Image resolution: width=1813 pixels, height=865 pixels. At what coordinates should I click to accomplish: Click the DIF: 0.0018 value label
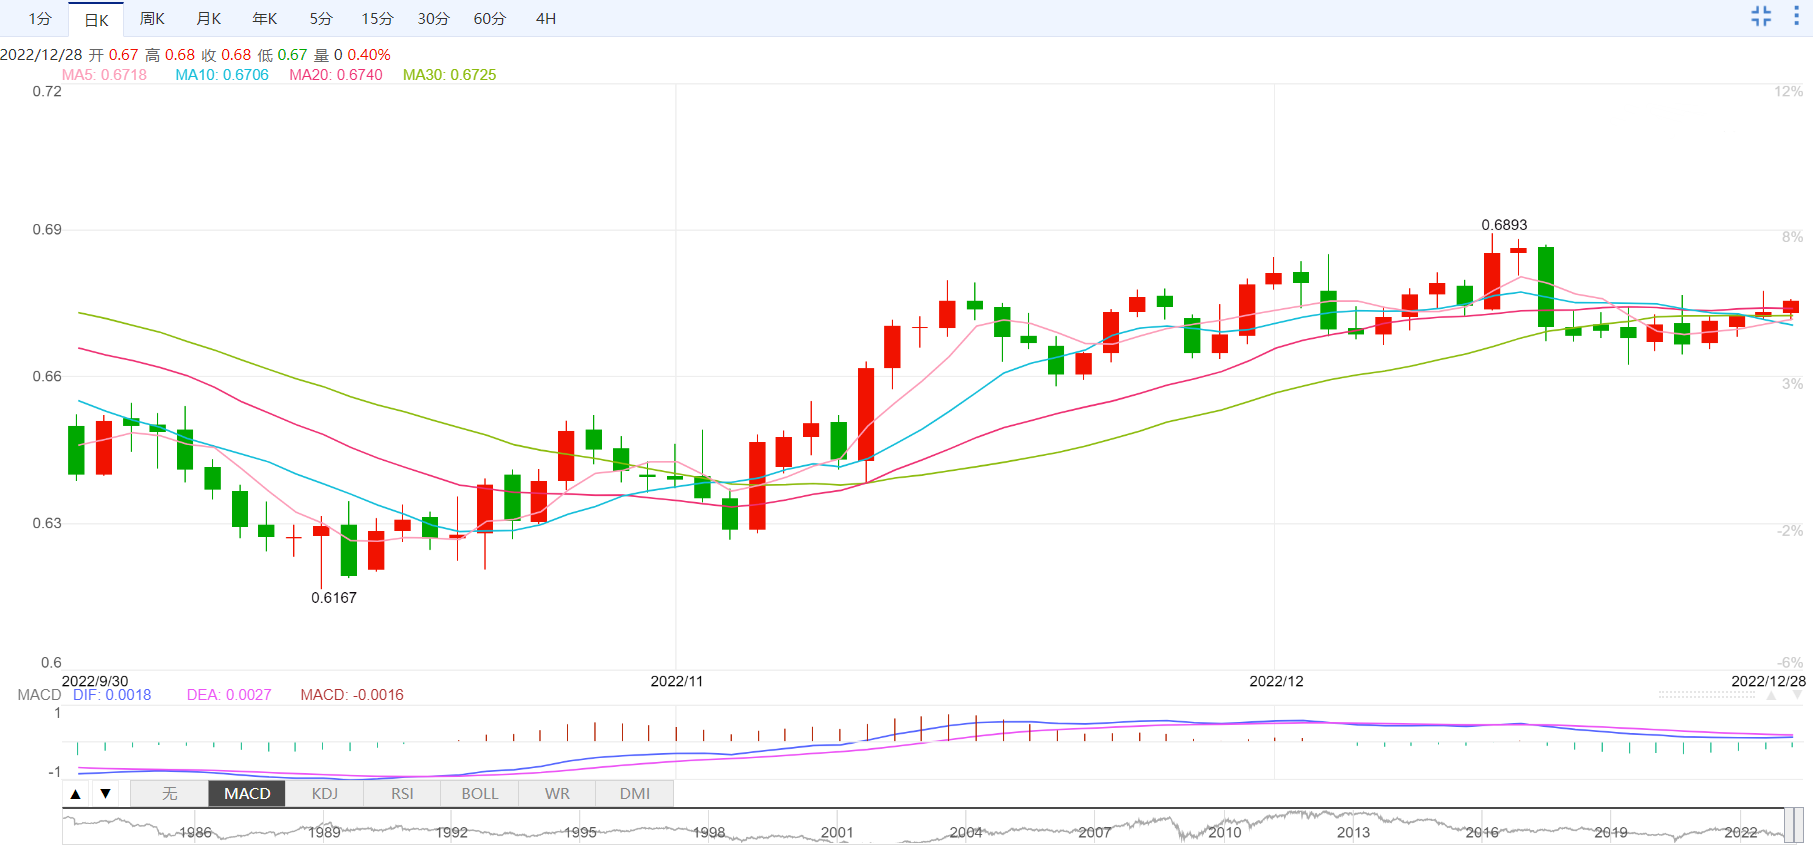click(x=112, y=695)
